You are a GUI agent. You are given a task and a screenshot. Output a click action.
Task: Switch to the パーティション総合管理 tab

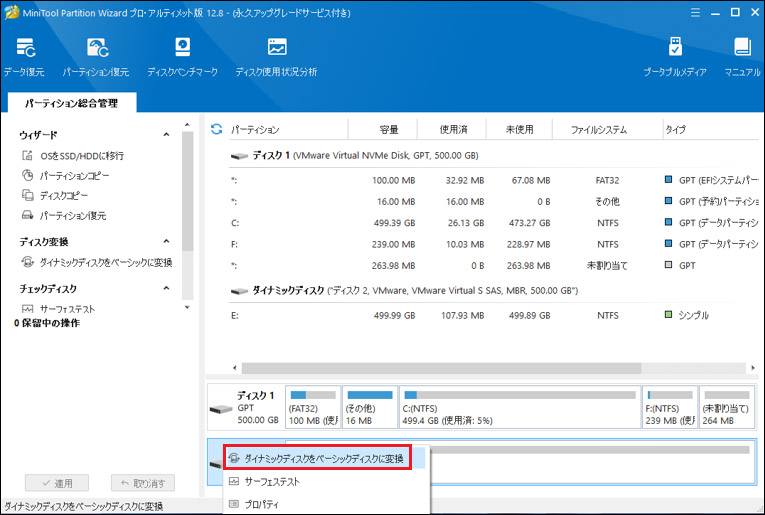[x=71, y=102]
